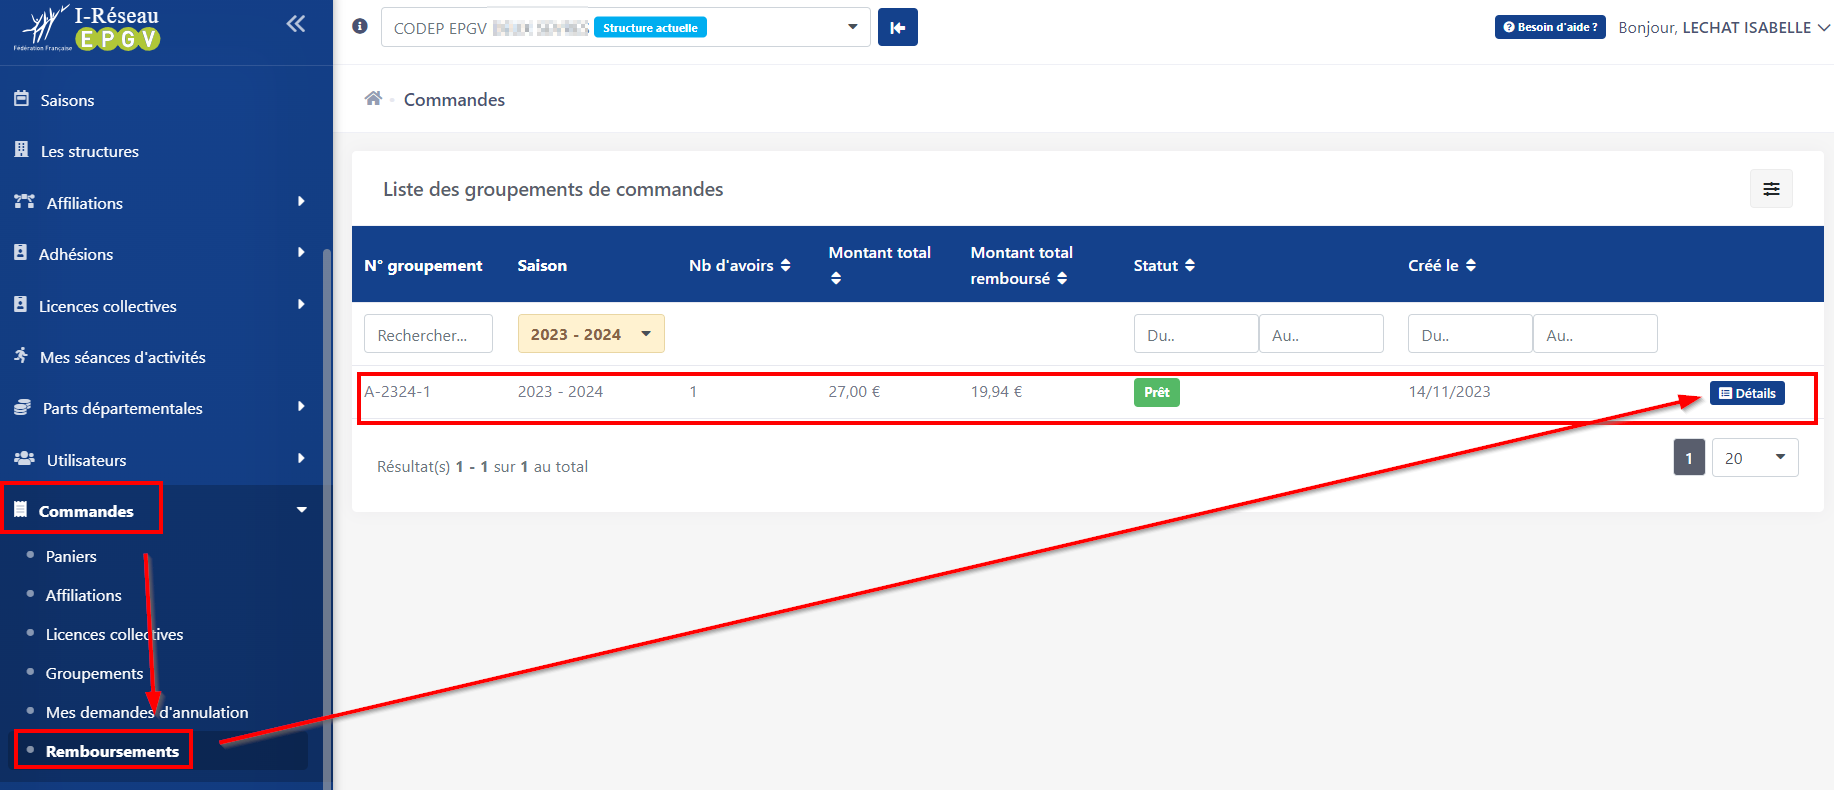Collapse the Commandes submenu arrow
The image size is (1834, 790).
[x=301, y=510]
